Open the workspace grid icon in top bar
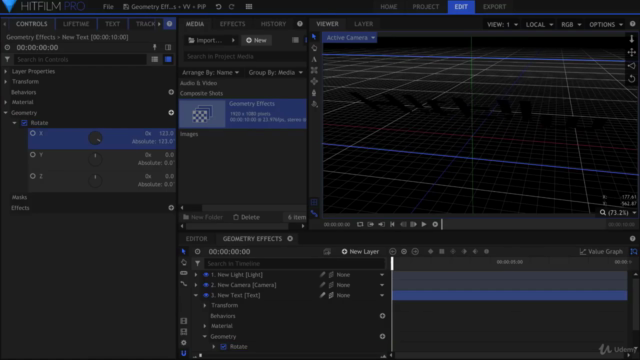The width and height of the screenshot is (640, 360). 249,7
